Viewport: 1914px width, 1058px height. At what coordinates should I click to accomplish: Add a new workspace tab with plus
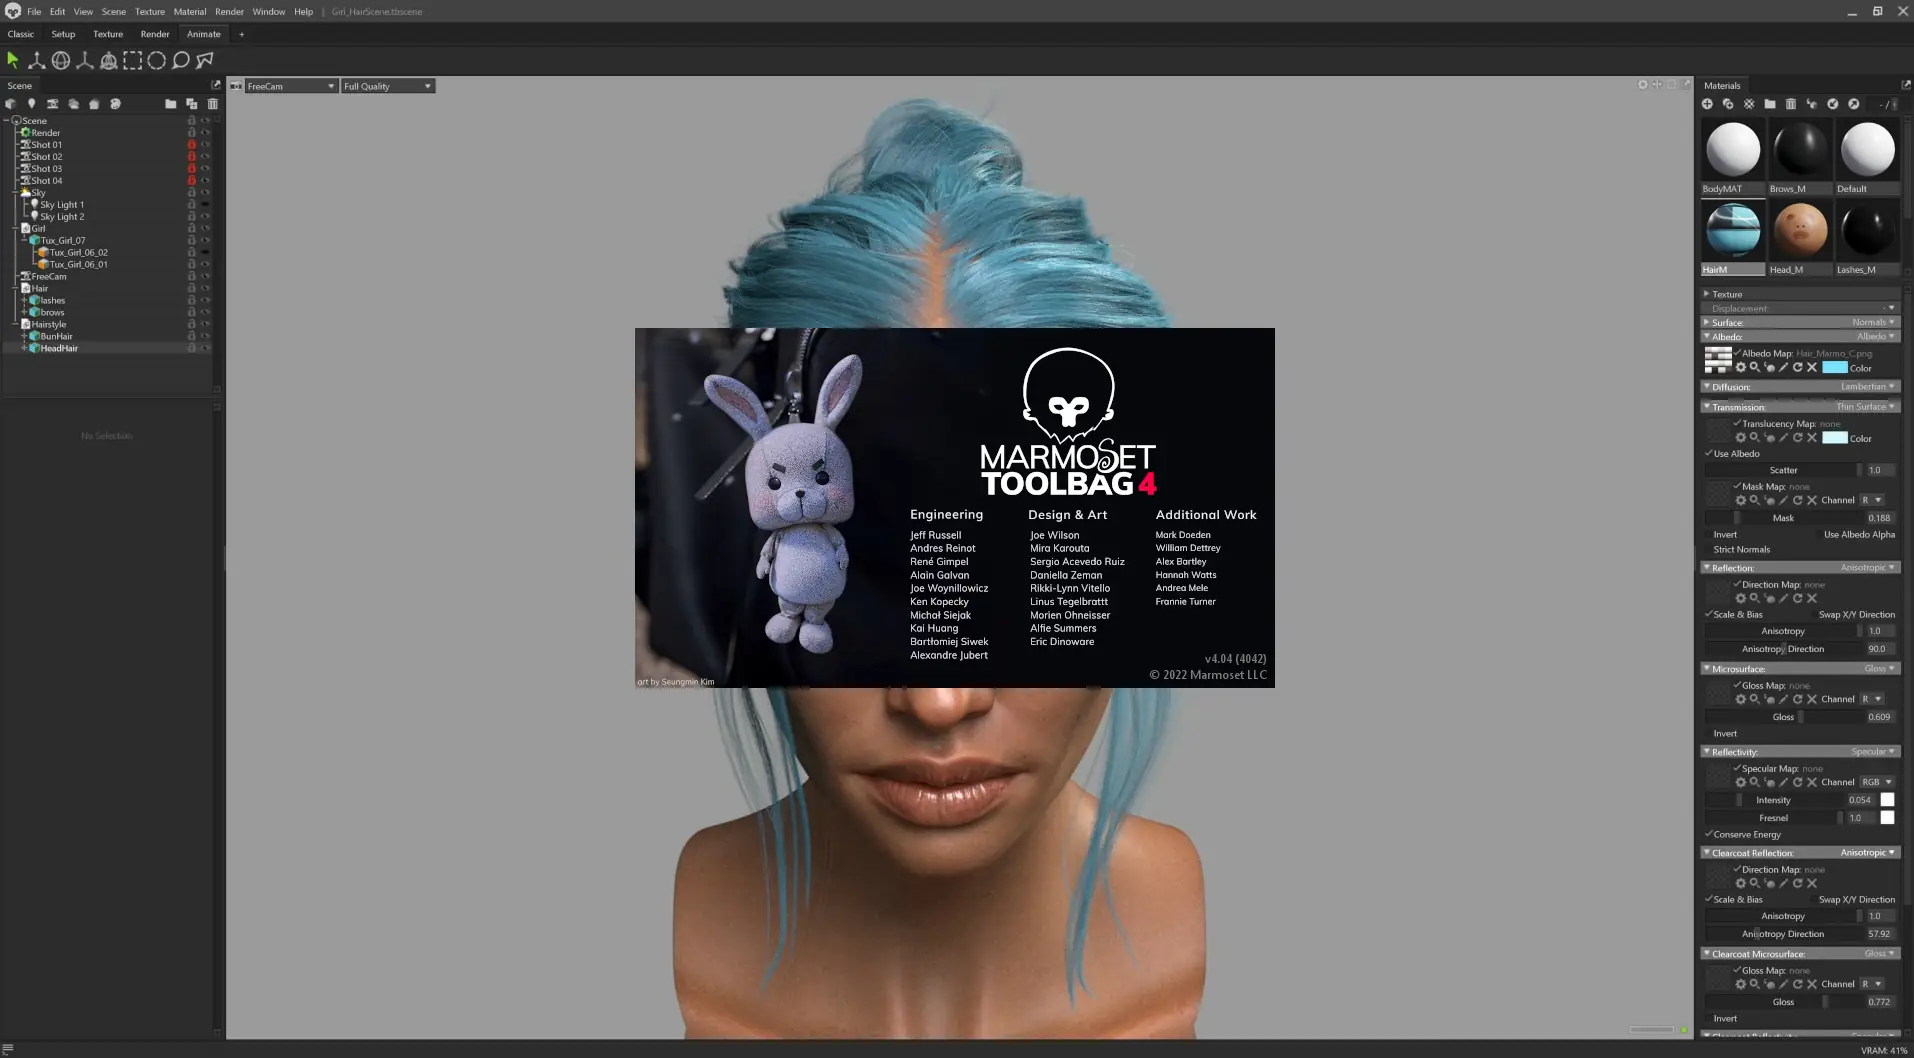tap(241, 34)
